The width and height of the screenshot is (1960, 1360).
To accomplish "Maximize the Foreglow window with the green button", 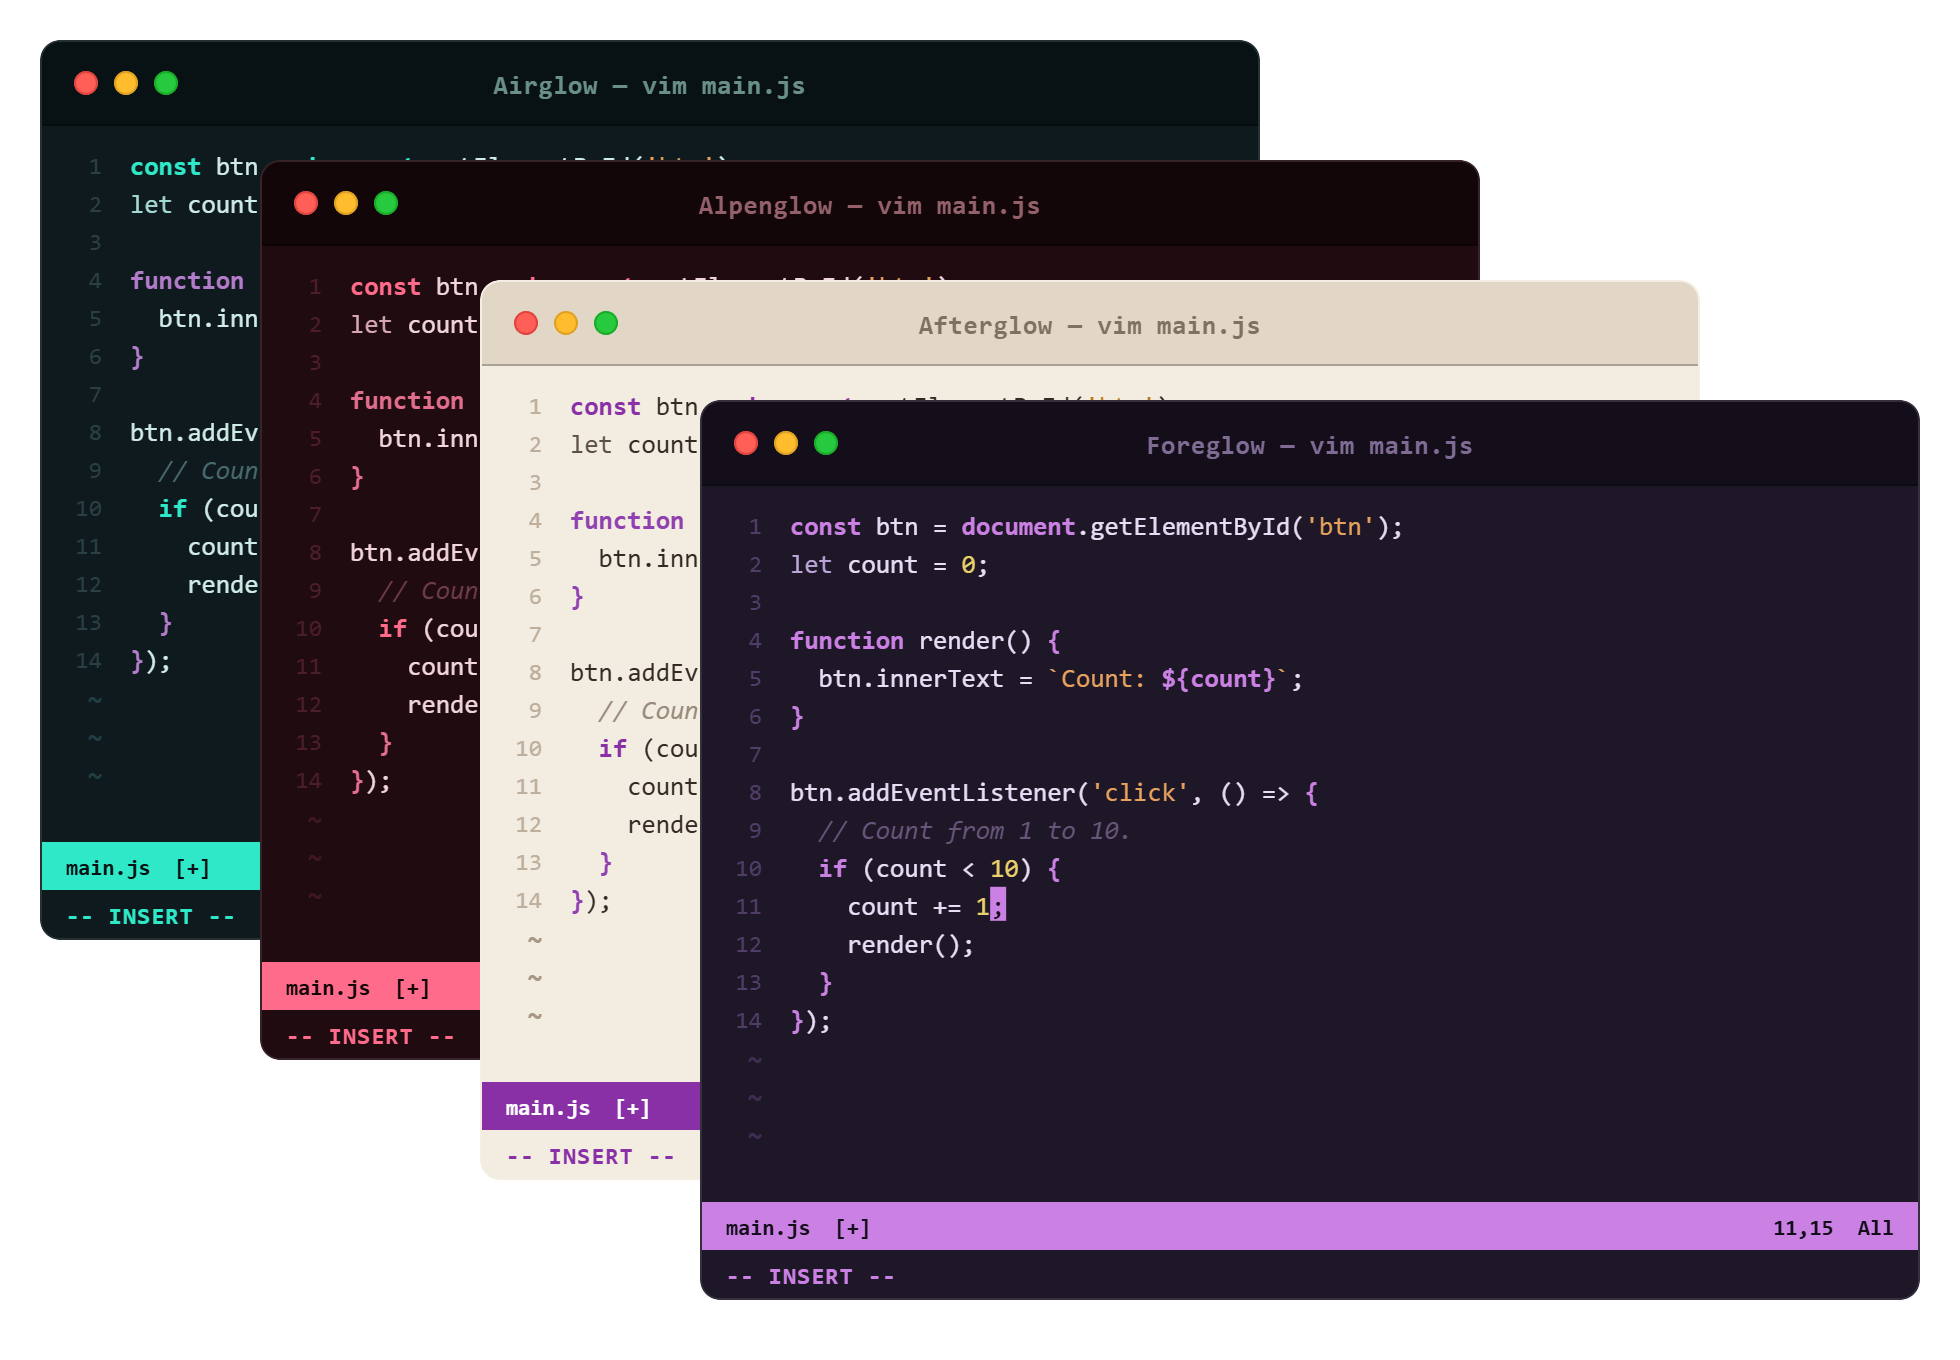I will [x=826, y=443].
